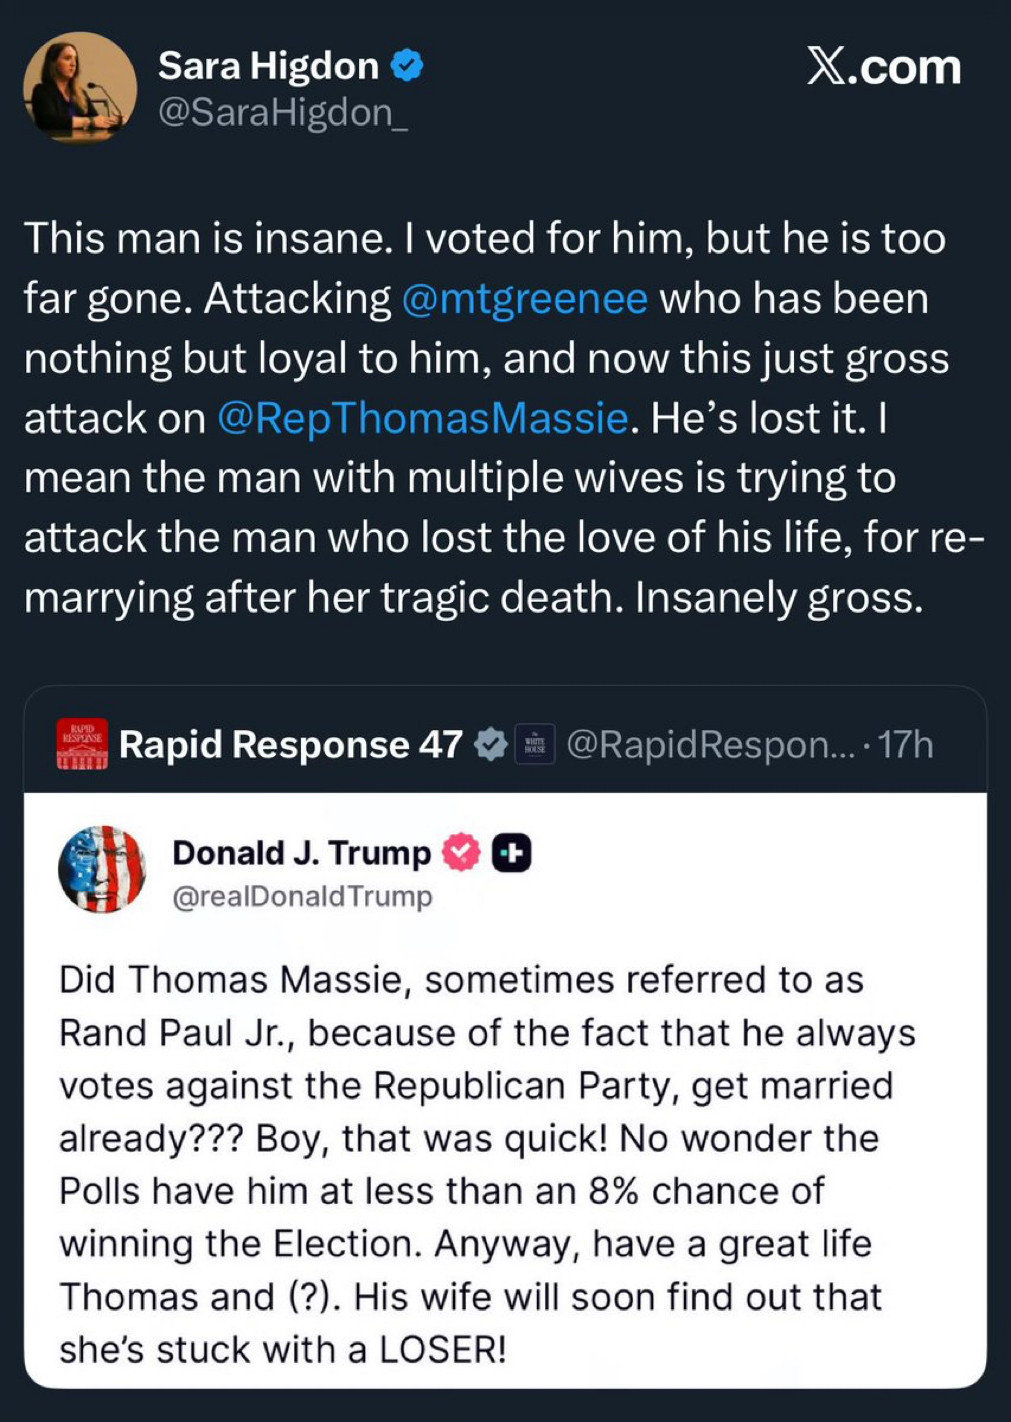The width and height of the screenshot is (1011, 1422).
Task: Select the Donald J. Trump name
Action: click(x=301, y=853)
